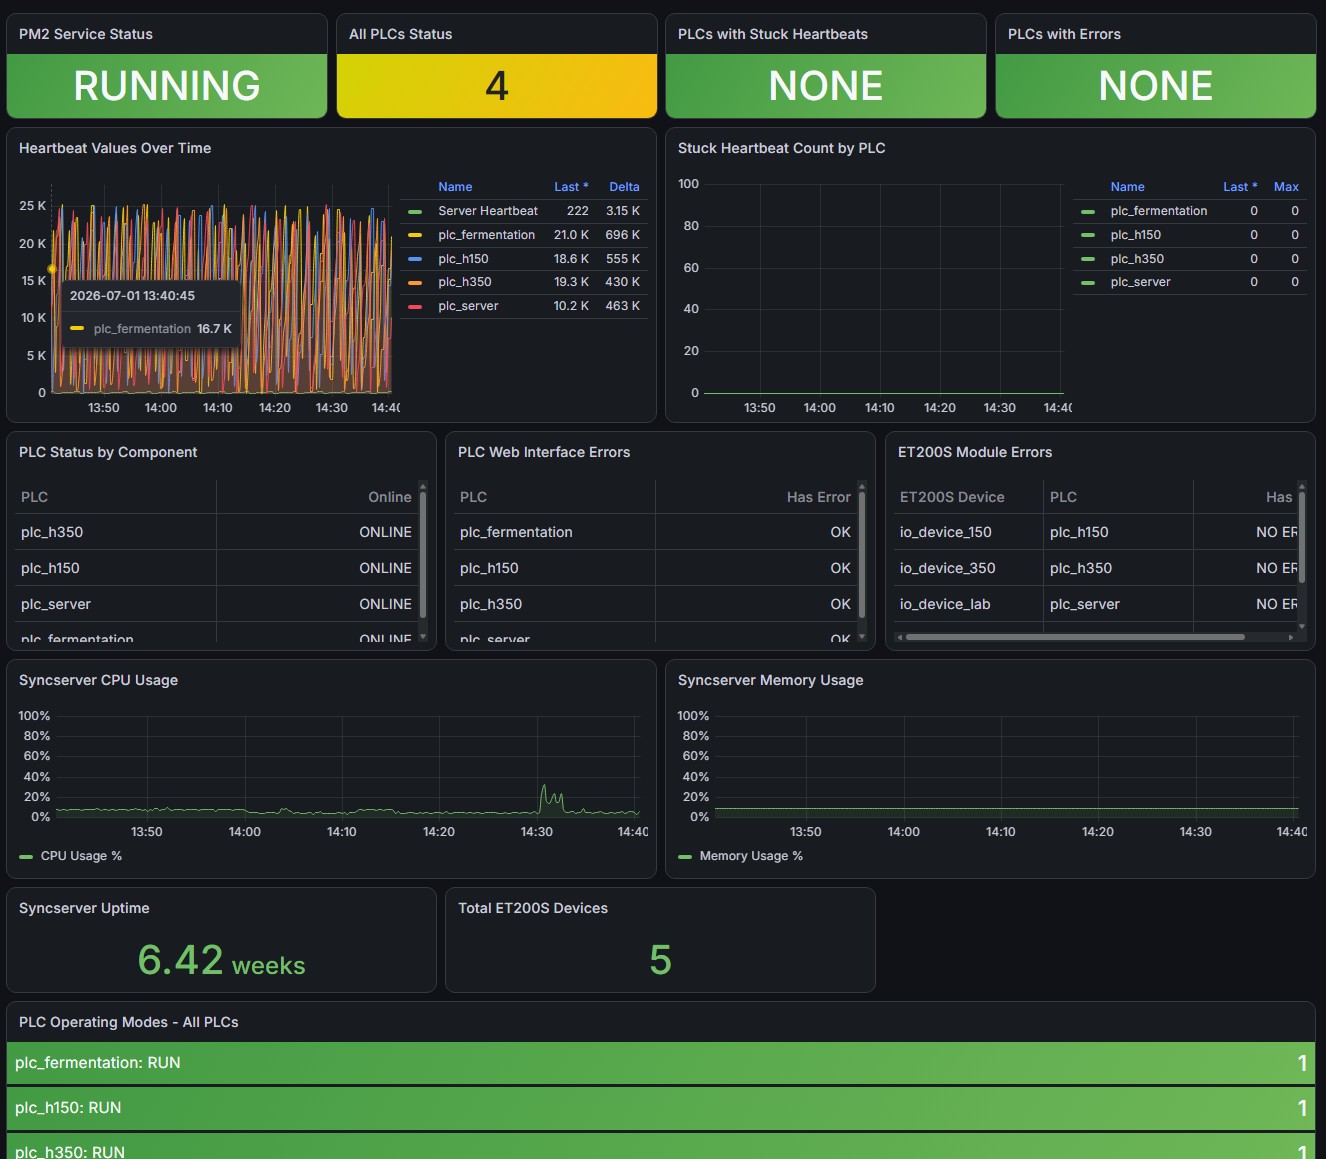Toggle plc_h150 in Stuck Heartbeat Count legend
Image resolution: width=1326 pixels, height=1159 pixels.
tap(1135, 235)
